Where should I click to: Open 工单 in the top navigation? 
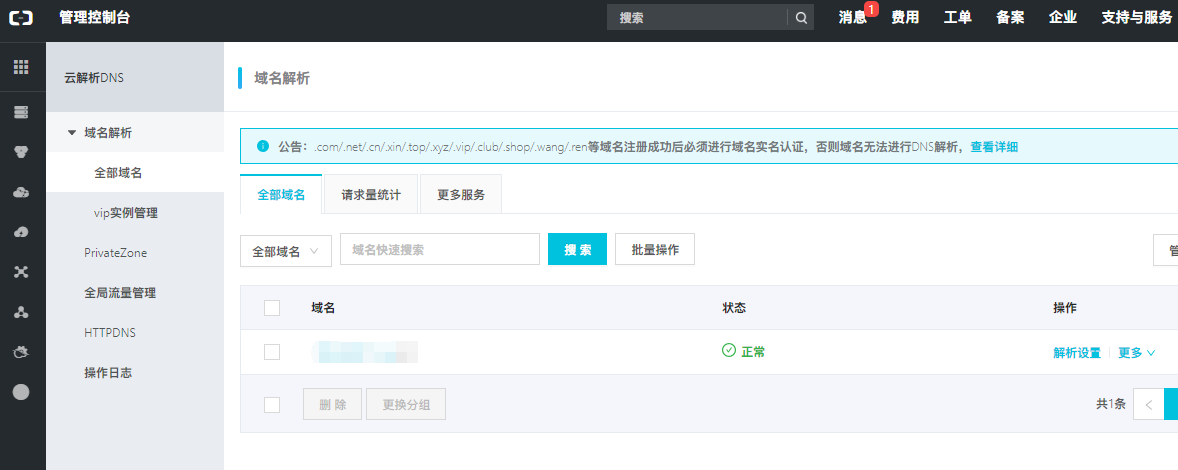pyautogui.click(x=958, y=18)
